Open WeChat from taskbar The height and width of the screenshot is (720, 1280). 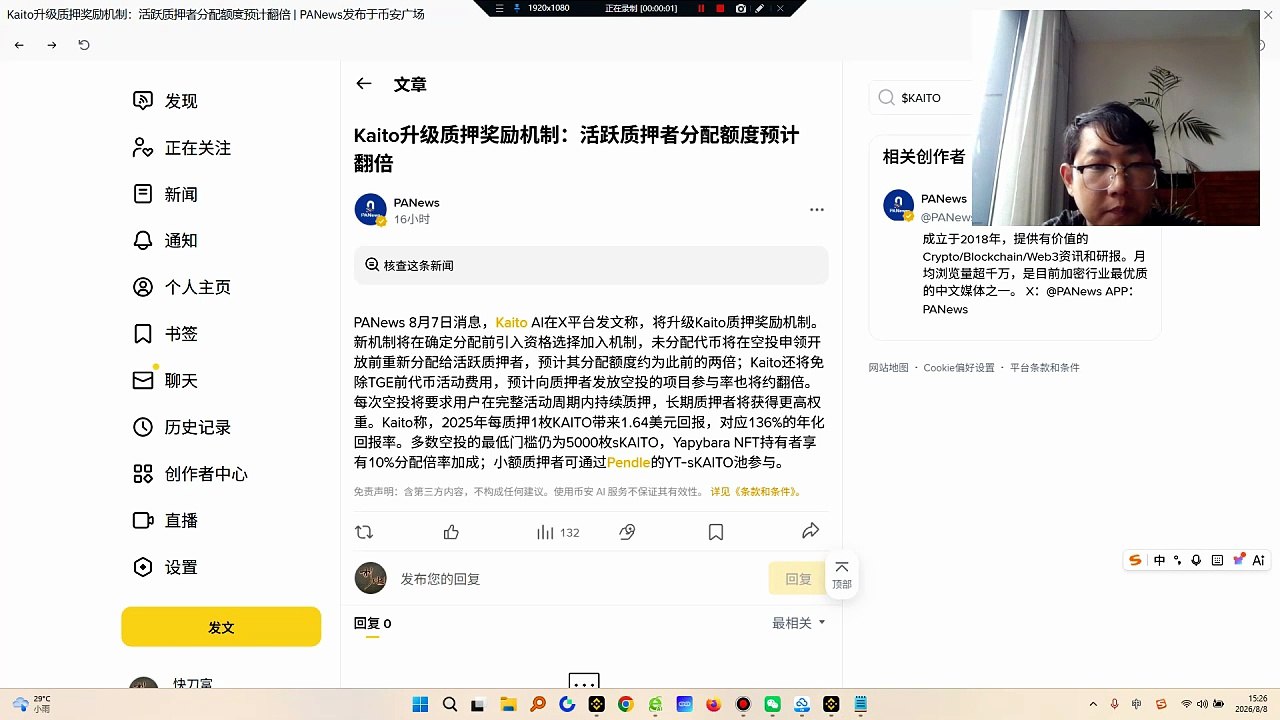click(x=772, y=704)
